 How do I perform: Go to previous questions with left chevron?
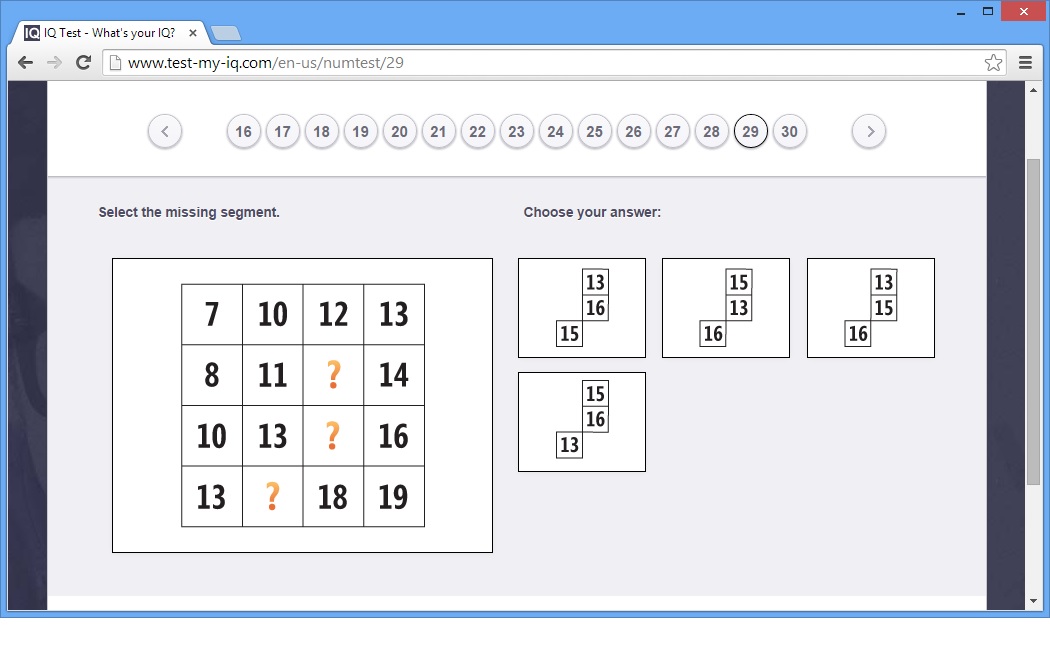pyautogui.click(x=165, y=131)
